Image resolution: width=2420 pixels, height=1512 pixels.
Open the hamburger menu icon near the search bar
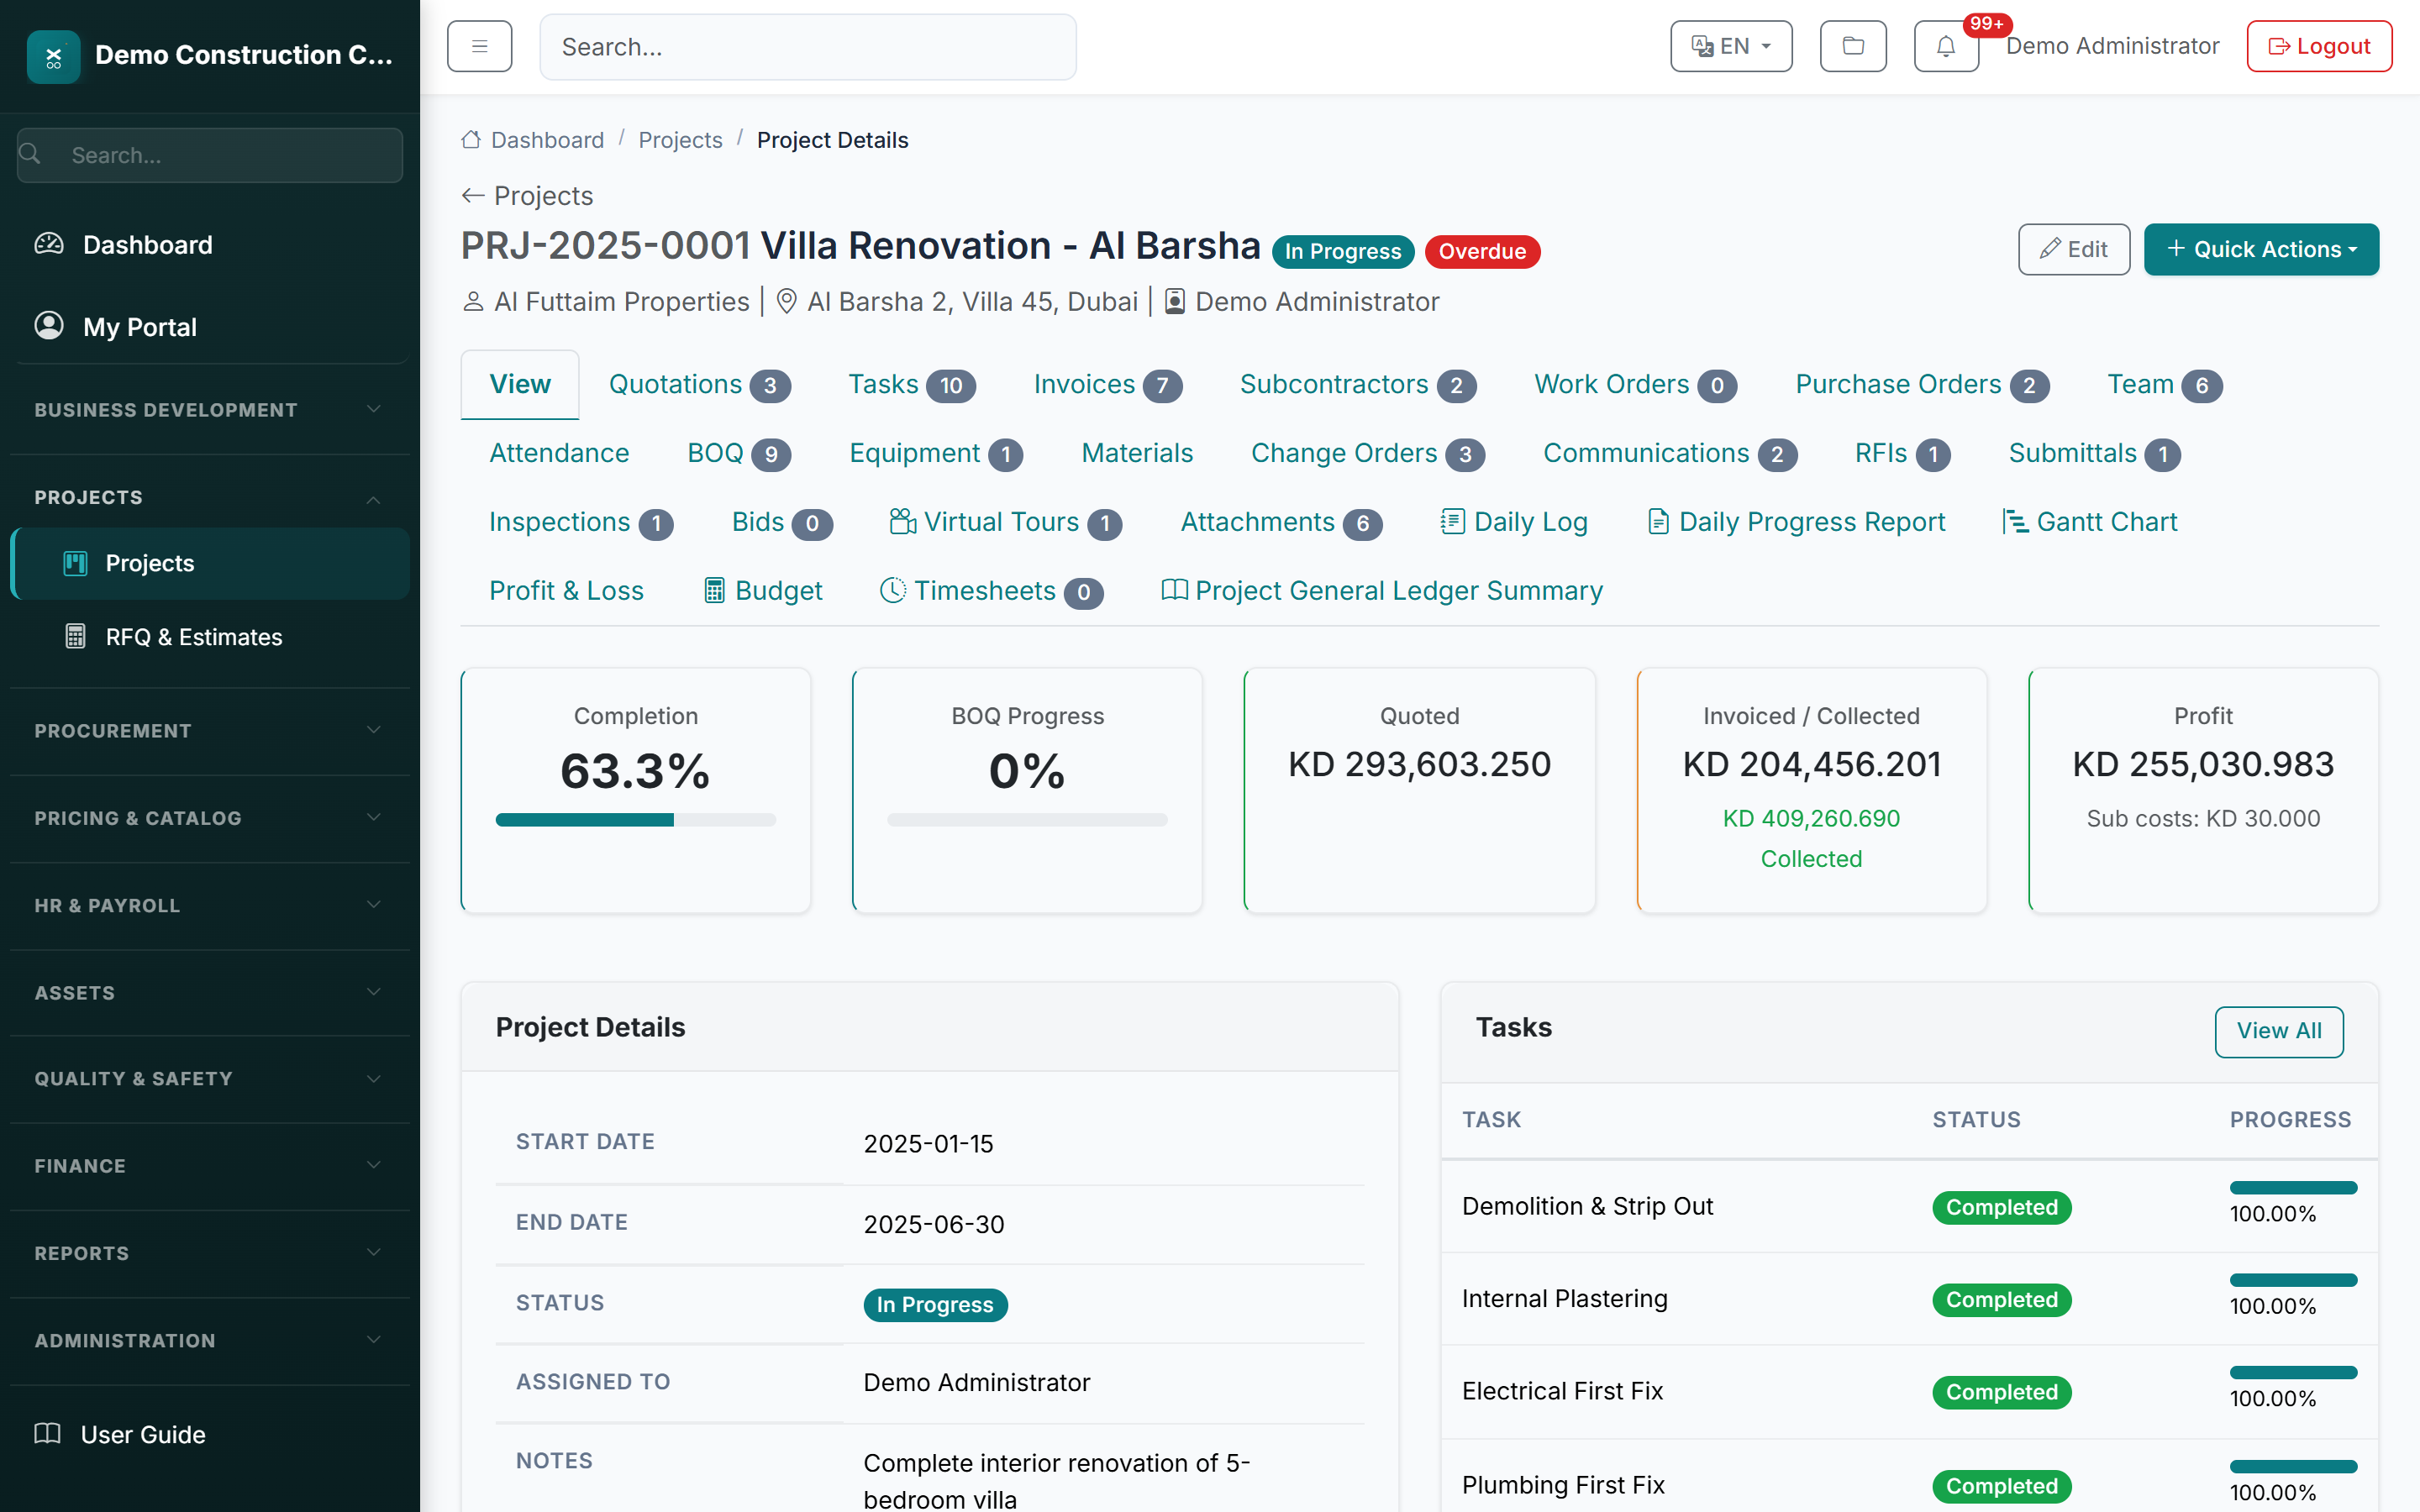click(479, 46)
